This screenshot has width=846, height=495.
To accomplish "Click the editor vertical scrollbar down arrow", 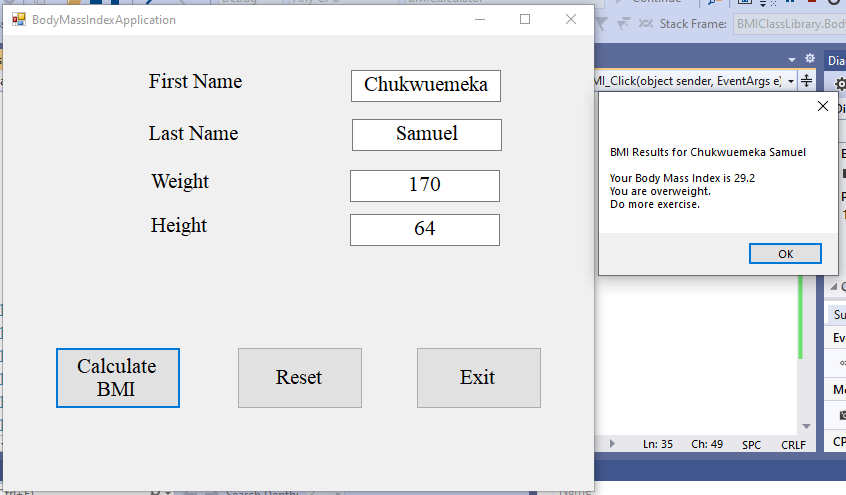I will (x=806, y=426).
